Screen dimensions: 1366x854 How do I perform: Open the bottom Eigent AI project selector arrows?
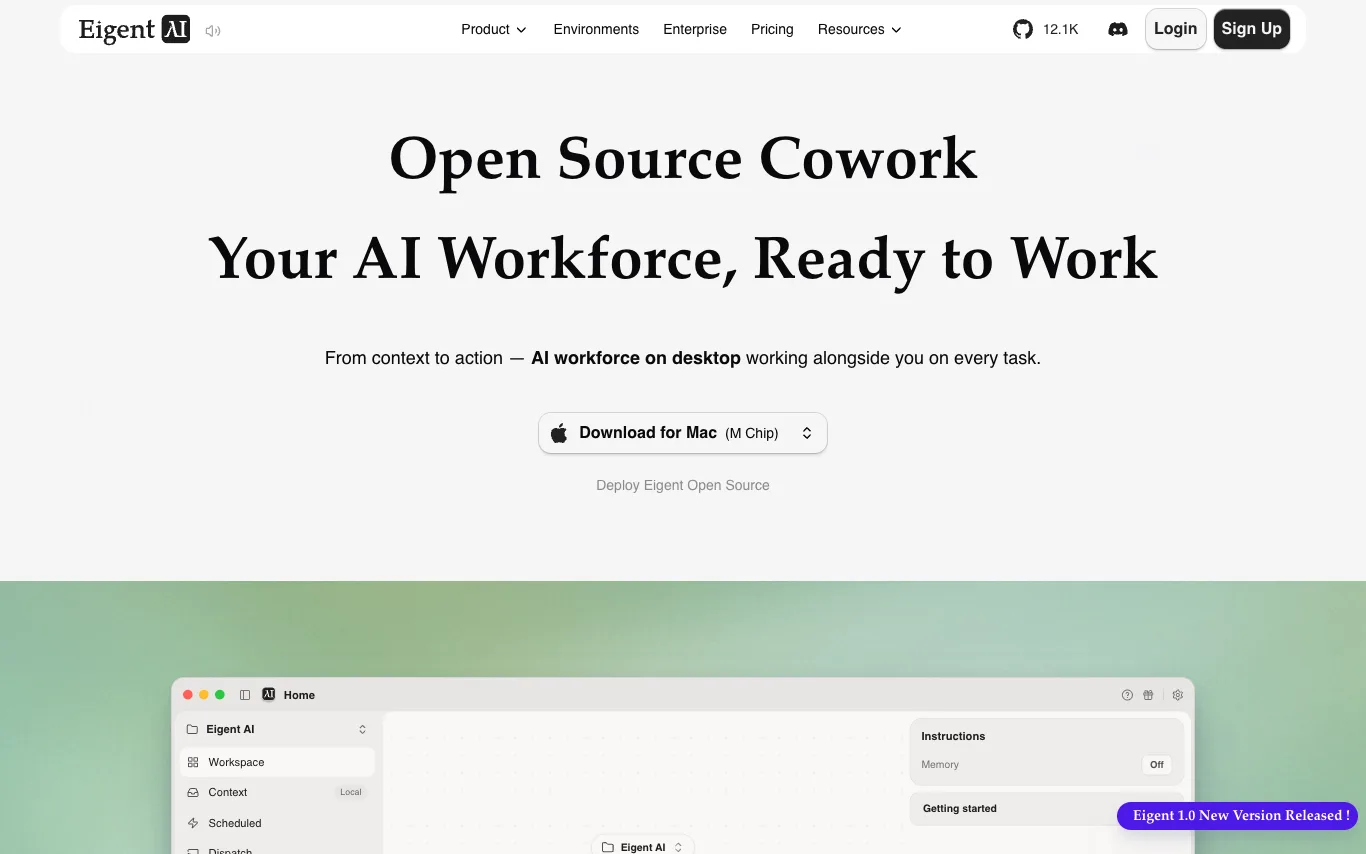[678, 847]
